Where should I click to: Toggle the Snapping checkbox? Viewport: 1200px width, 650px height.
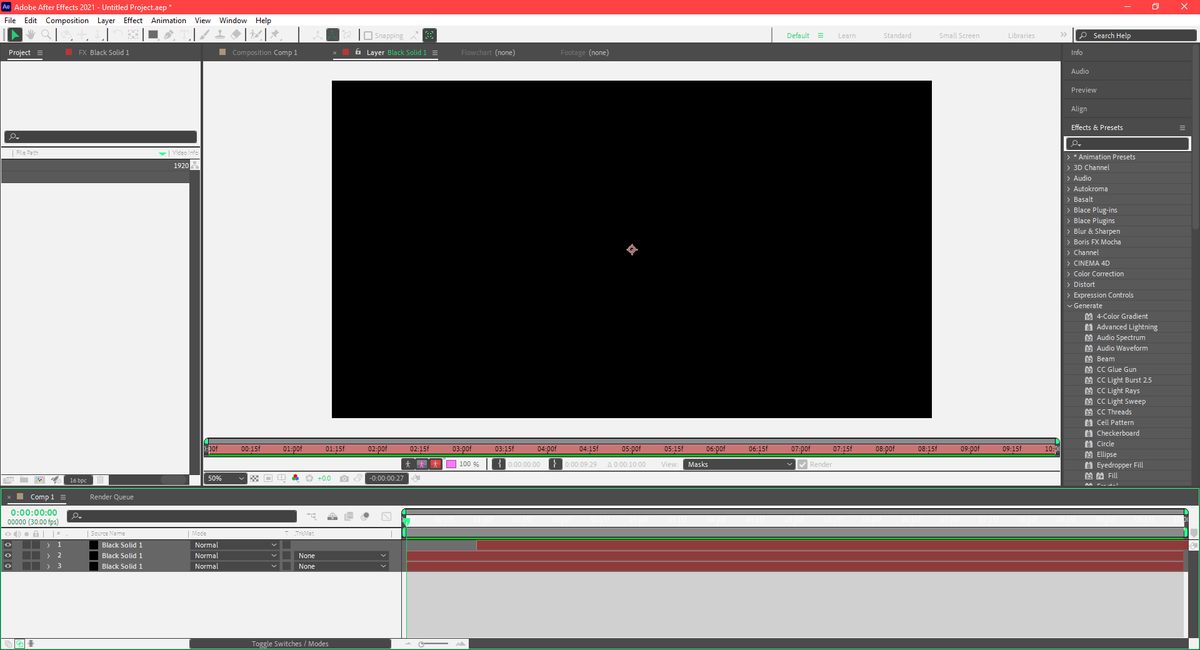[368, 35]
